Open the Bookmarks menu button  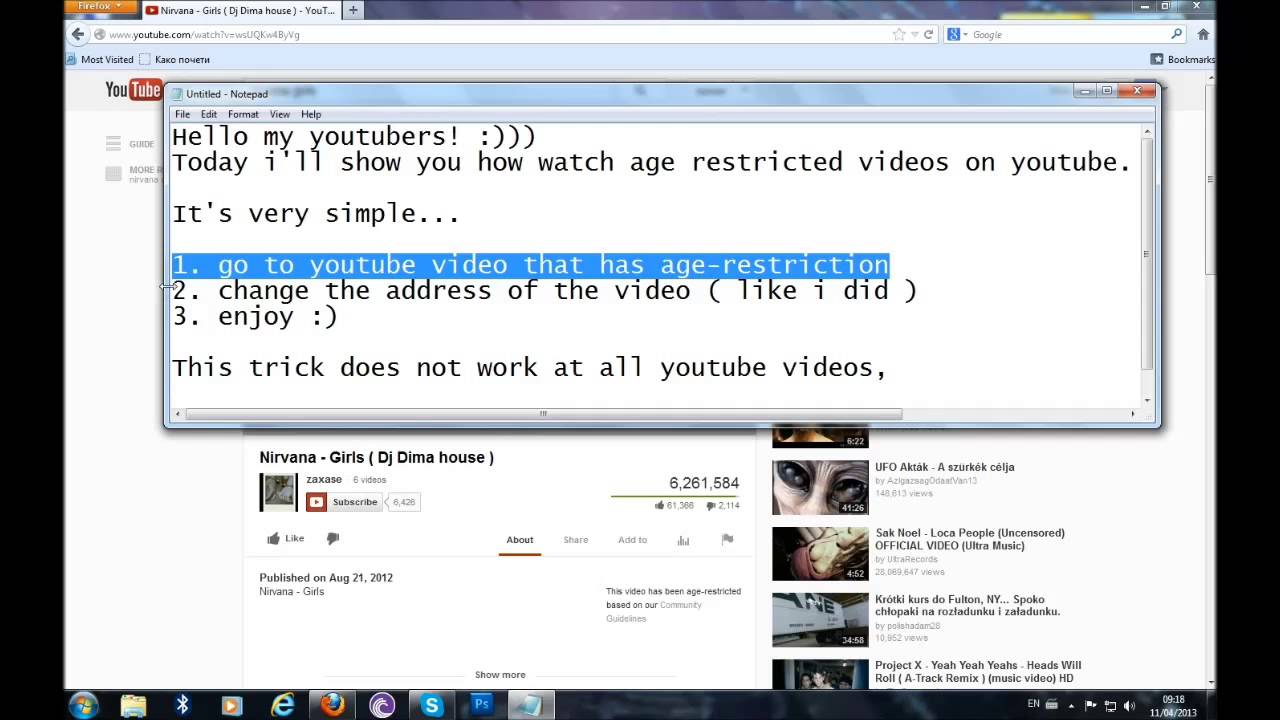pyautogui.click(x=1183, y=59)
